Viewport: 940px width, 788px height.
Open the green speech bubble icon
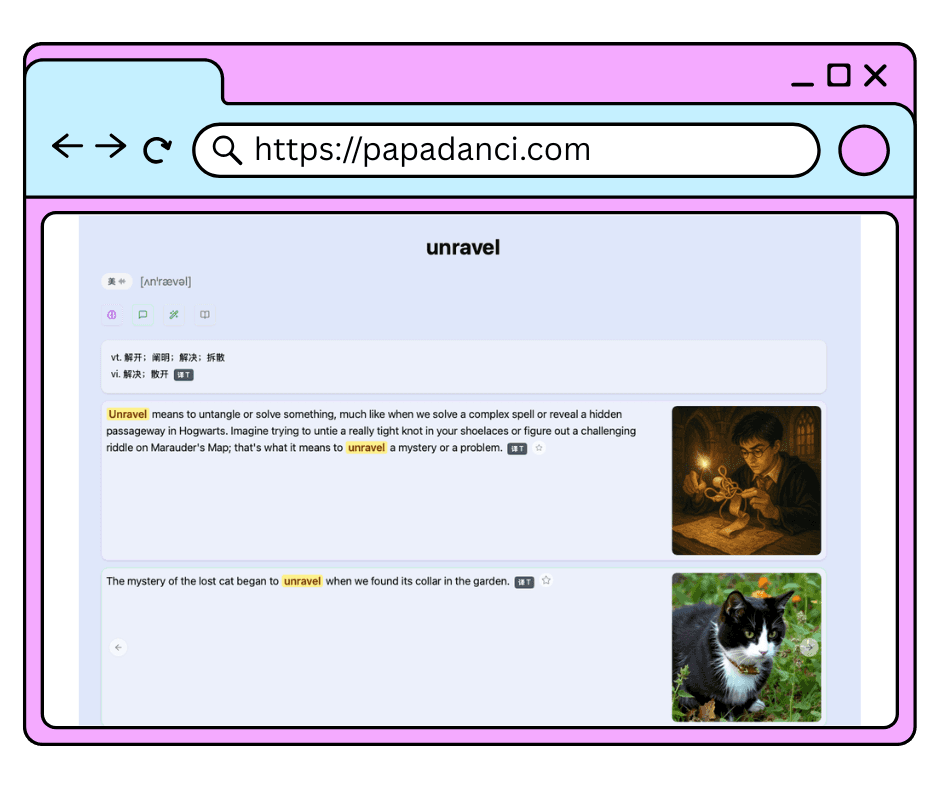[143, 315]
